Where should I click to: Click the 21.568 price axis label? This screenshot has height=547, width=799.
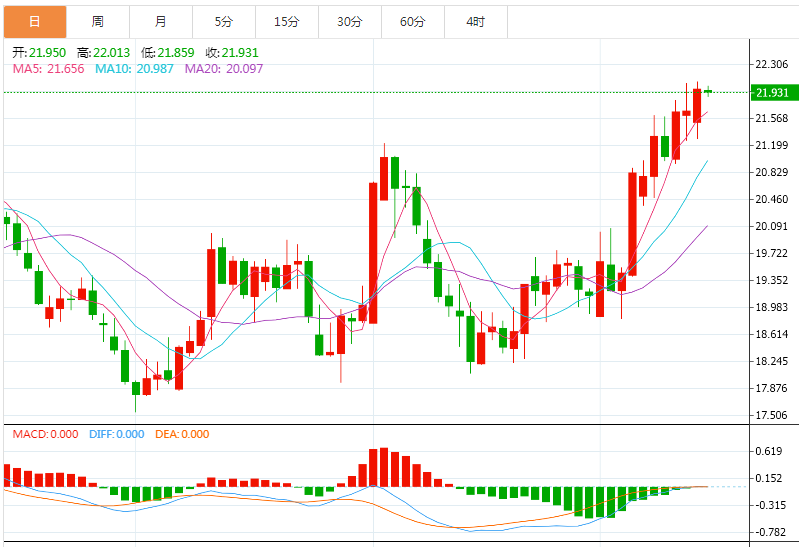coord(771,118)
